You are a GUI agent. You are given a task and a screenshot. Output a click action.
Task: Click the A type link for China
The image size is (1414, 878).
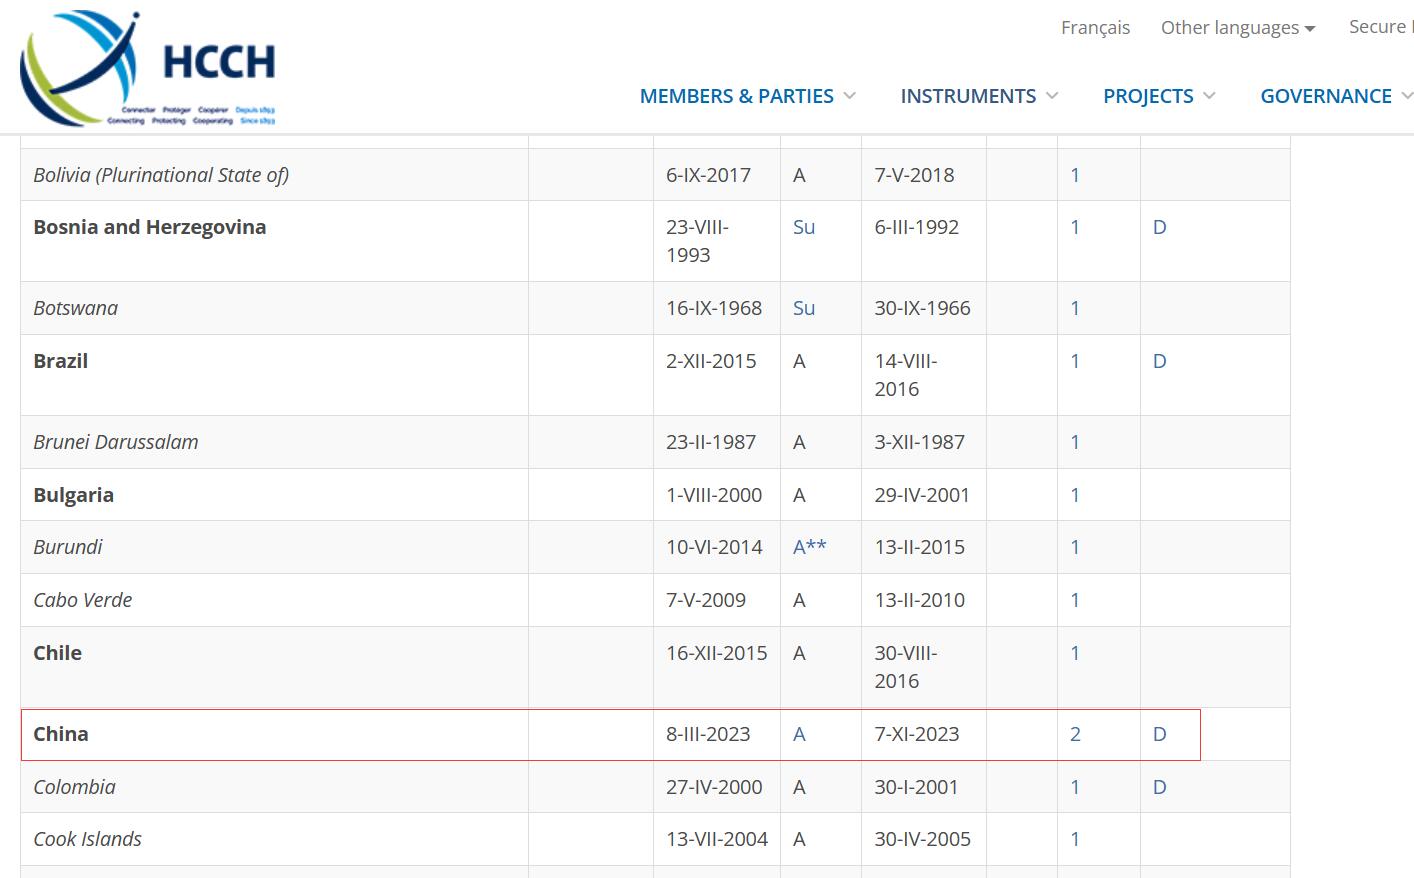point(799,734)
